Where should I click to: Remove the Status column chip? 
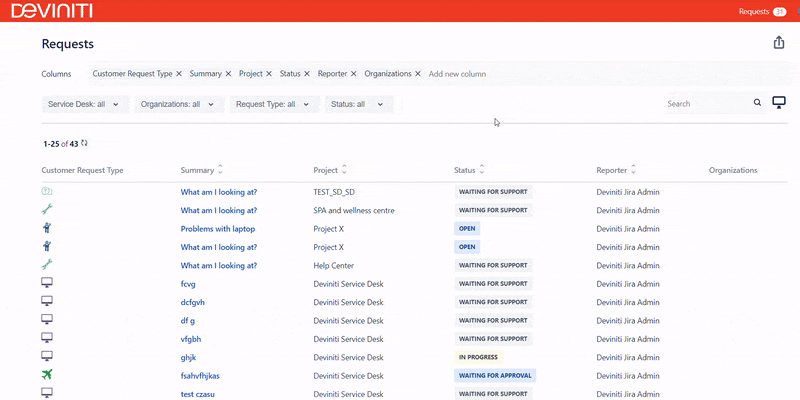pyautogui.click(x=307, y=73)
